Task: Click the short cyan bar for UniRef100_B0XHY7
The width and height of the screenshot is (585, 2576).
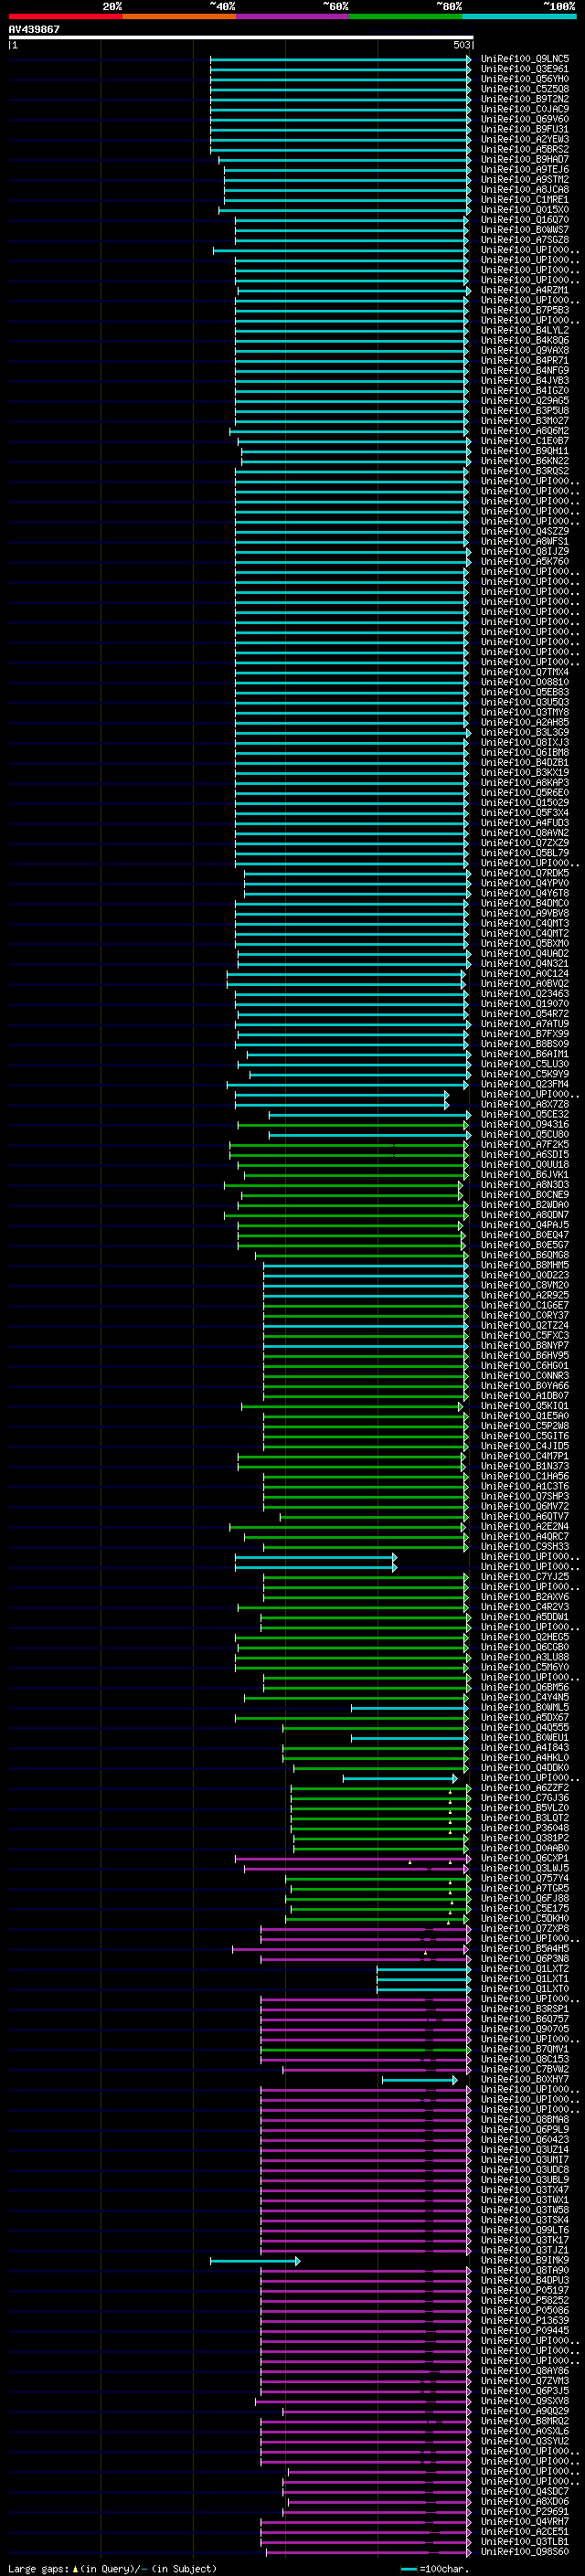Action: coord(420,2079)
